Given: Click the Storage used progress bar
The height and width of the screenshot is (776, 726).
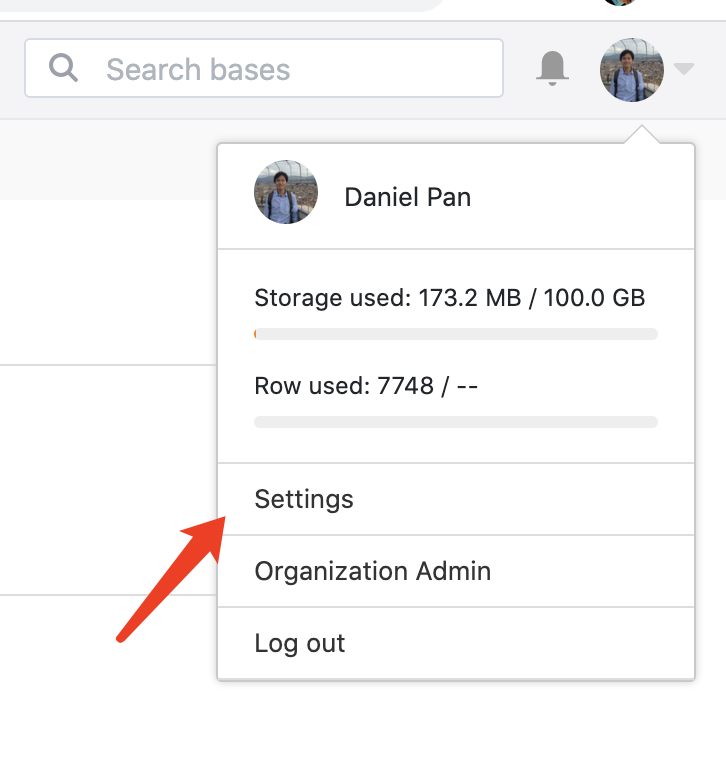Looking at the screenshot, I should (456, 334).
